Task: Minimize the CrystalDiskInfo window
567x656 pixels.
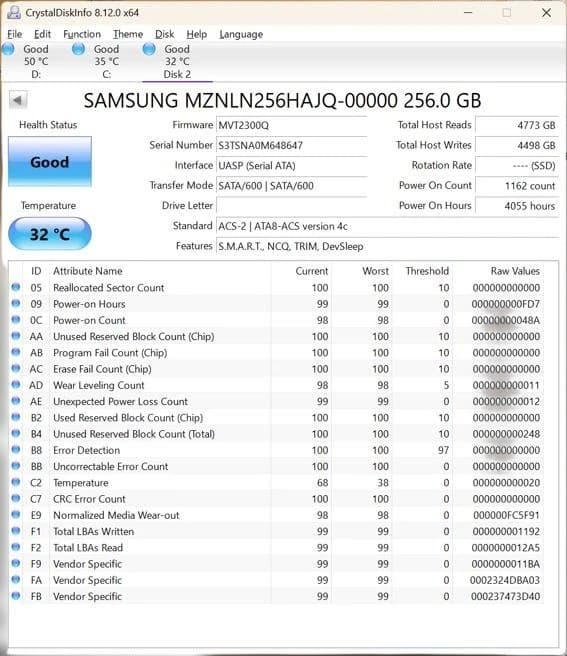Action: coord(468,13)
